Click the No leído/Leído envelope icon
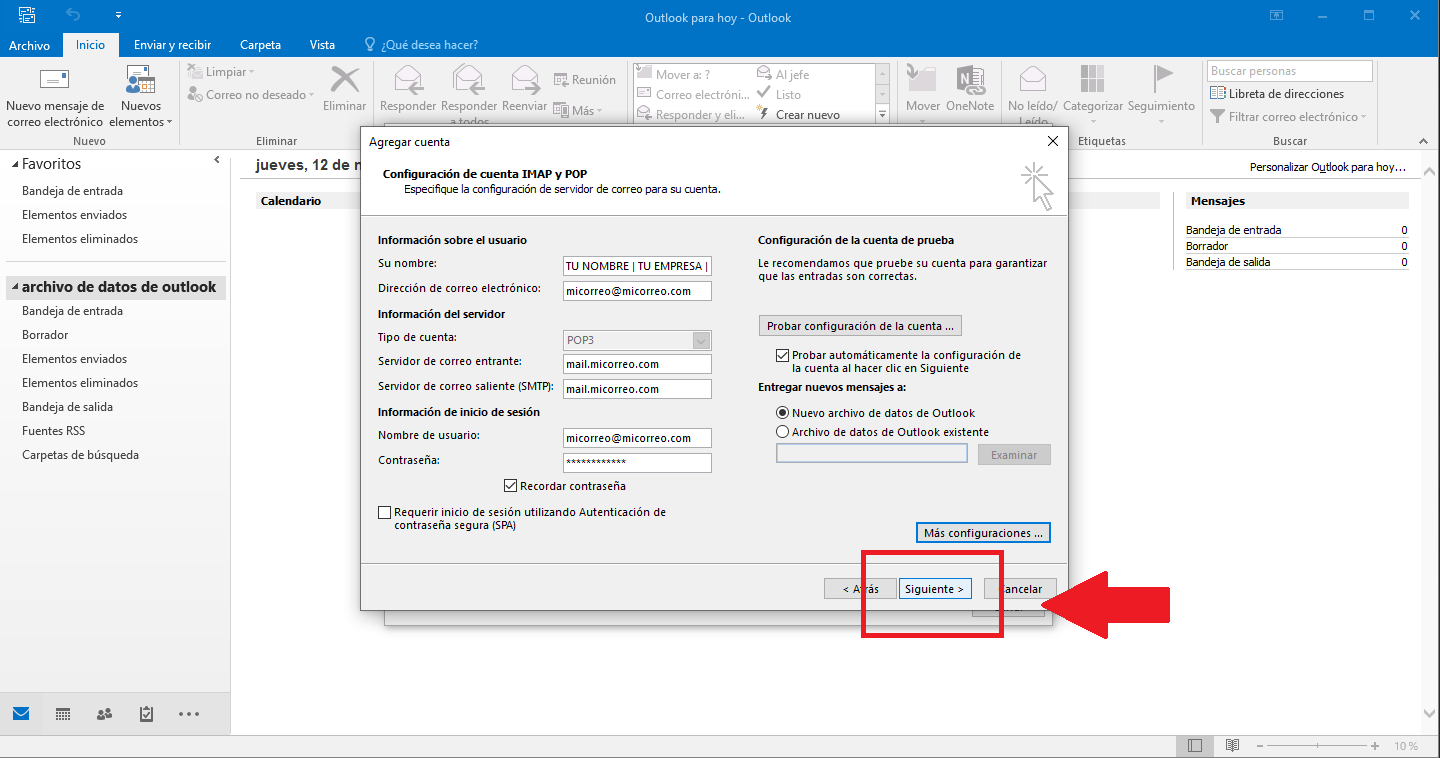This screenshot has width=1440, height=758. (1033, 80)
